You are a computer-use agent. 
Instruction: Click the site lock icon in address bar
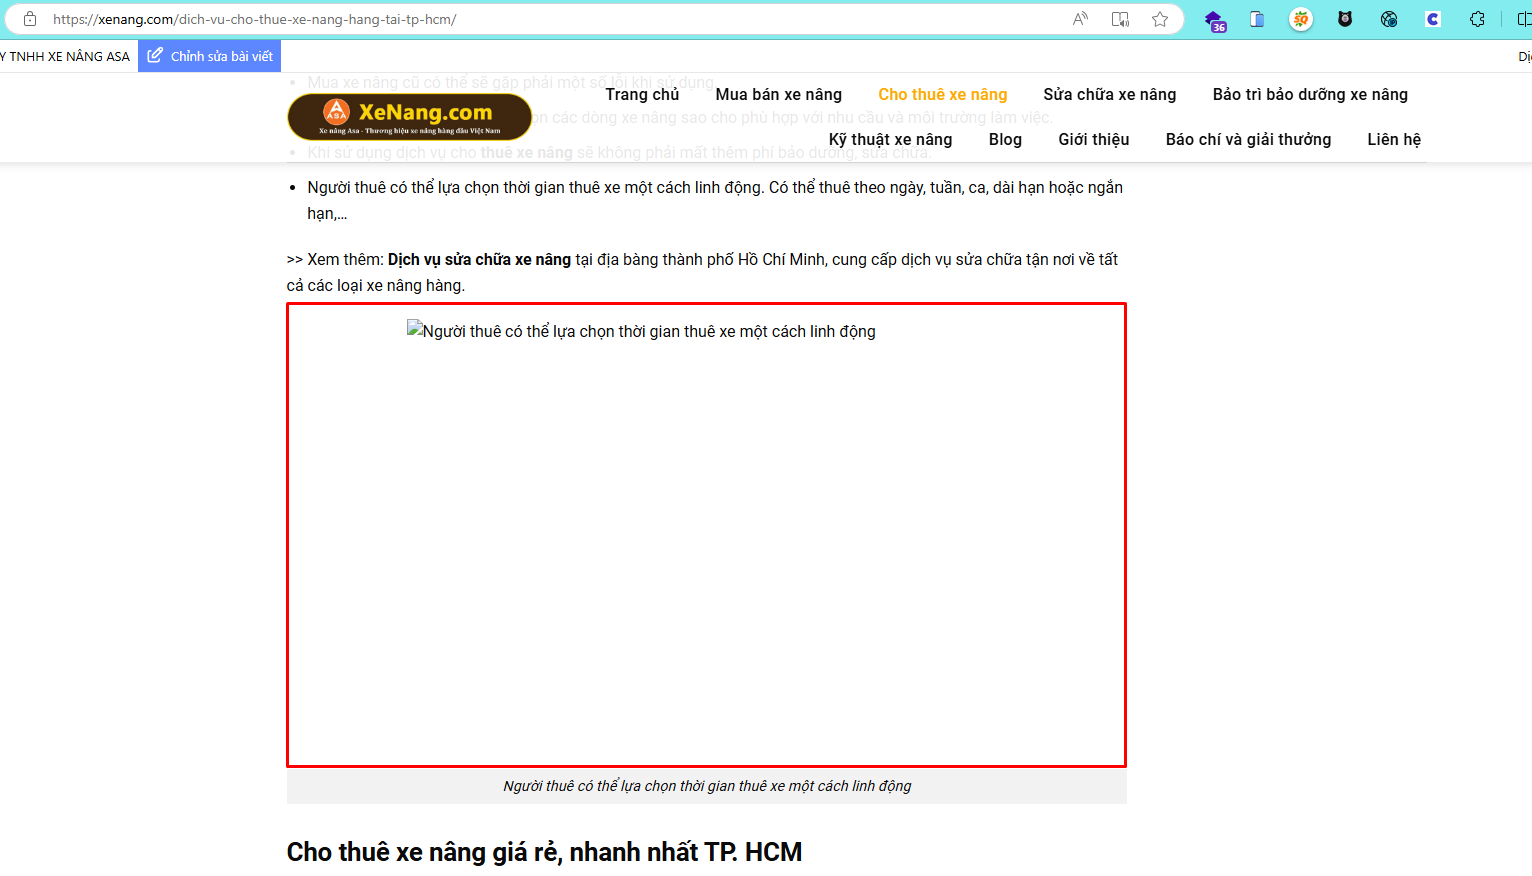pos(30,19)
